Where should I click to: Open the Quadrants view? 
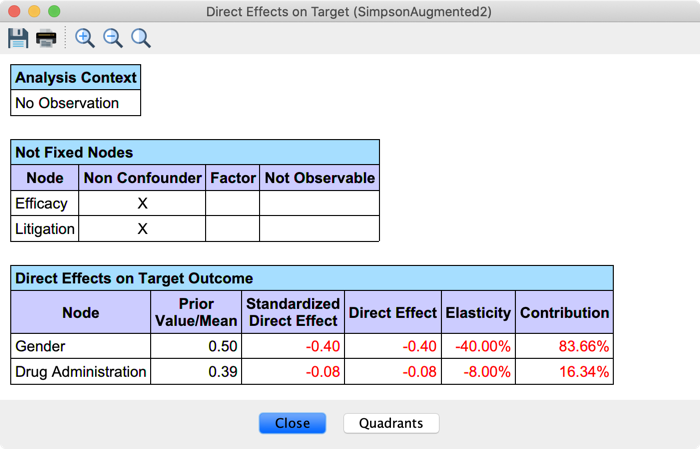(391, 423)
